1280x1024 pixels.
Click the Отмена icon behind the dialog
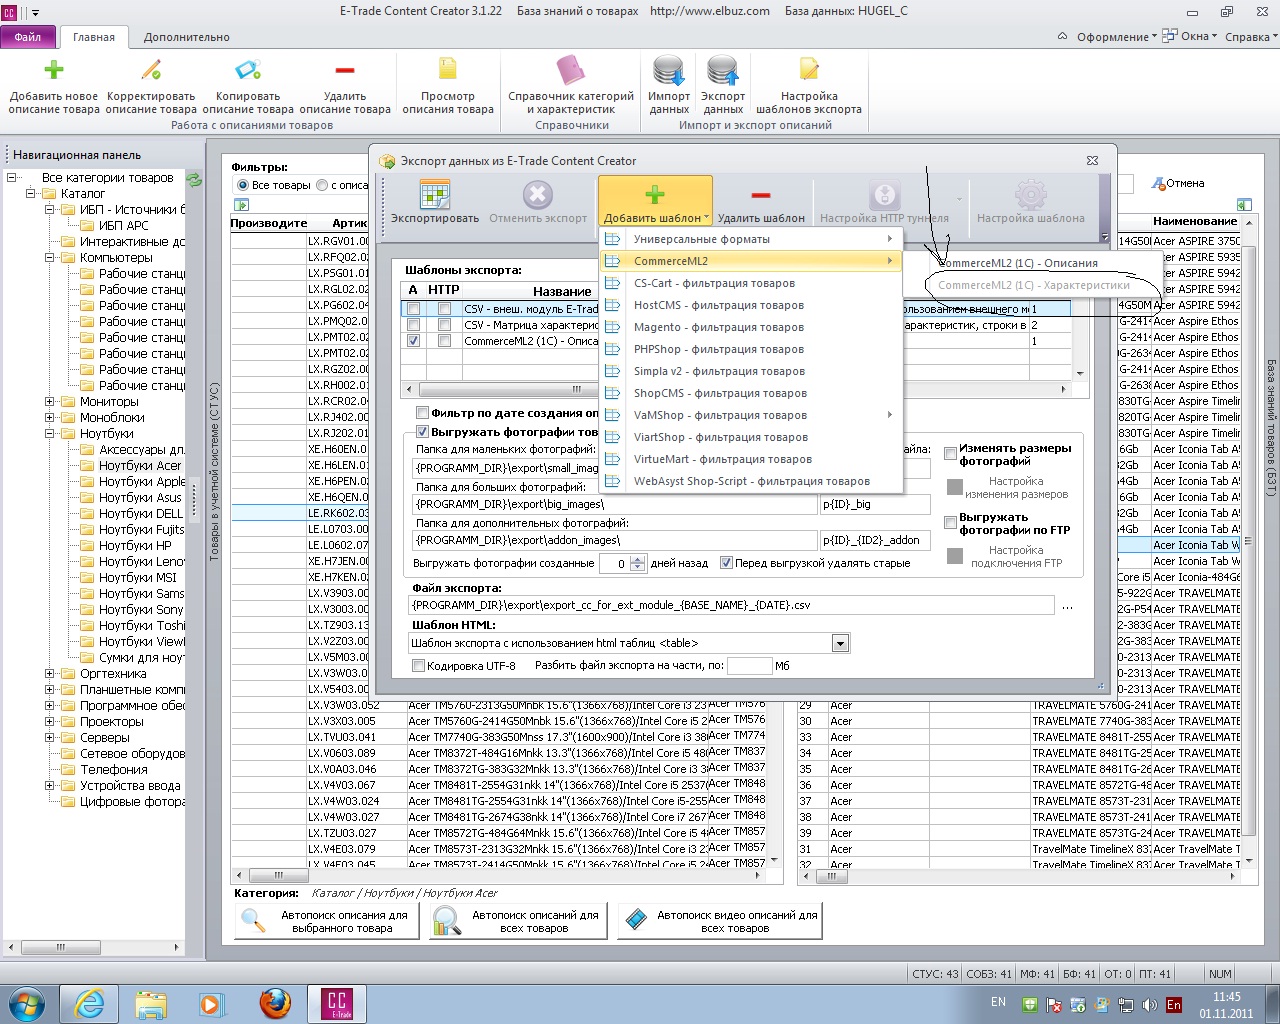(x=1159, y=184)
